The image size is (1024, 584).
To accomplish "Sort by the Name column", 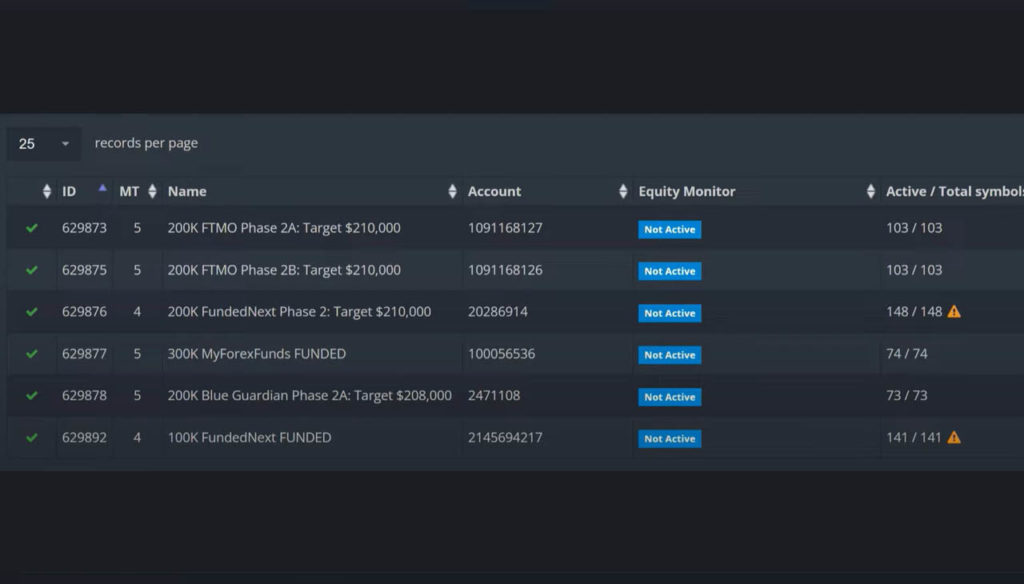I will [x=312, y=191].
